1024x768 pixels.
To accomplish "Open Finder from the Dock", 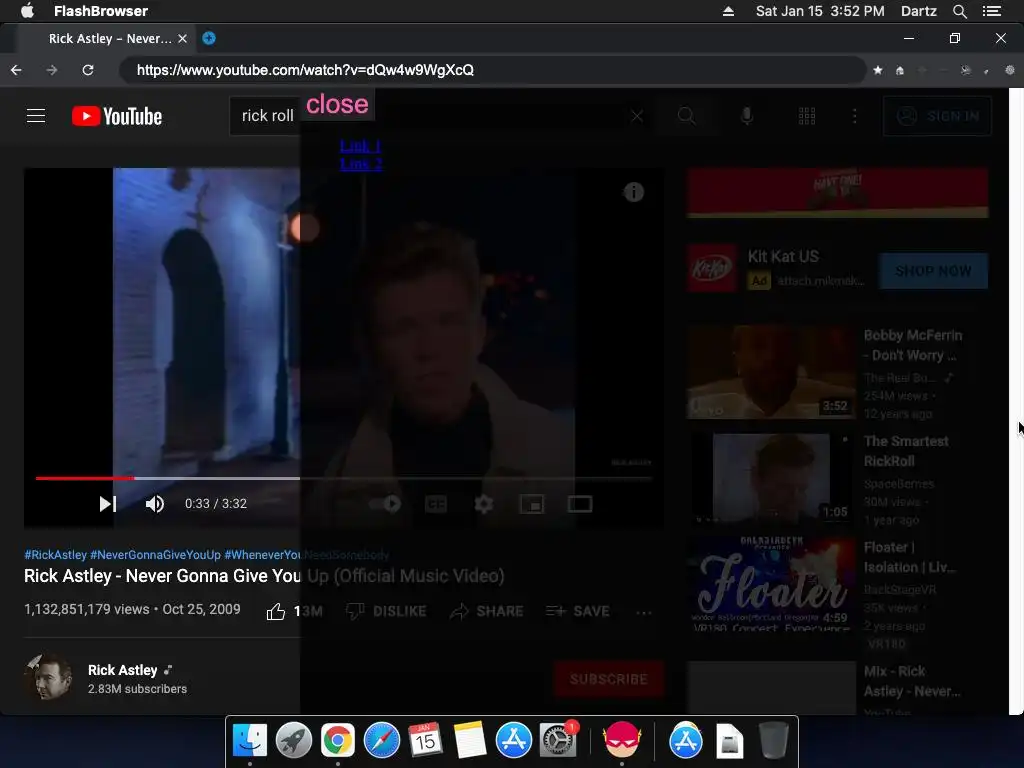I will tap(250, 740).
